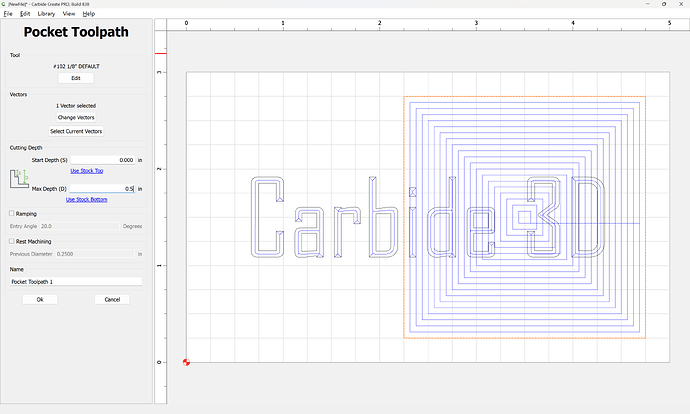Click the Start Depth input field
This screenshot has width=690, height=414.
[x=102, y=160]
